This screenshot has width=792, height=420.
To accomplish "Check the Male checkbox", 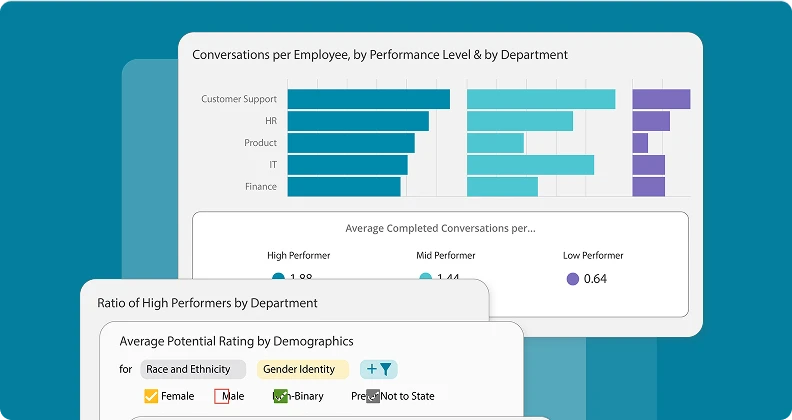I will pos(222,396).
